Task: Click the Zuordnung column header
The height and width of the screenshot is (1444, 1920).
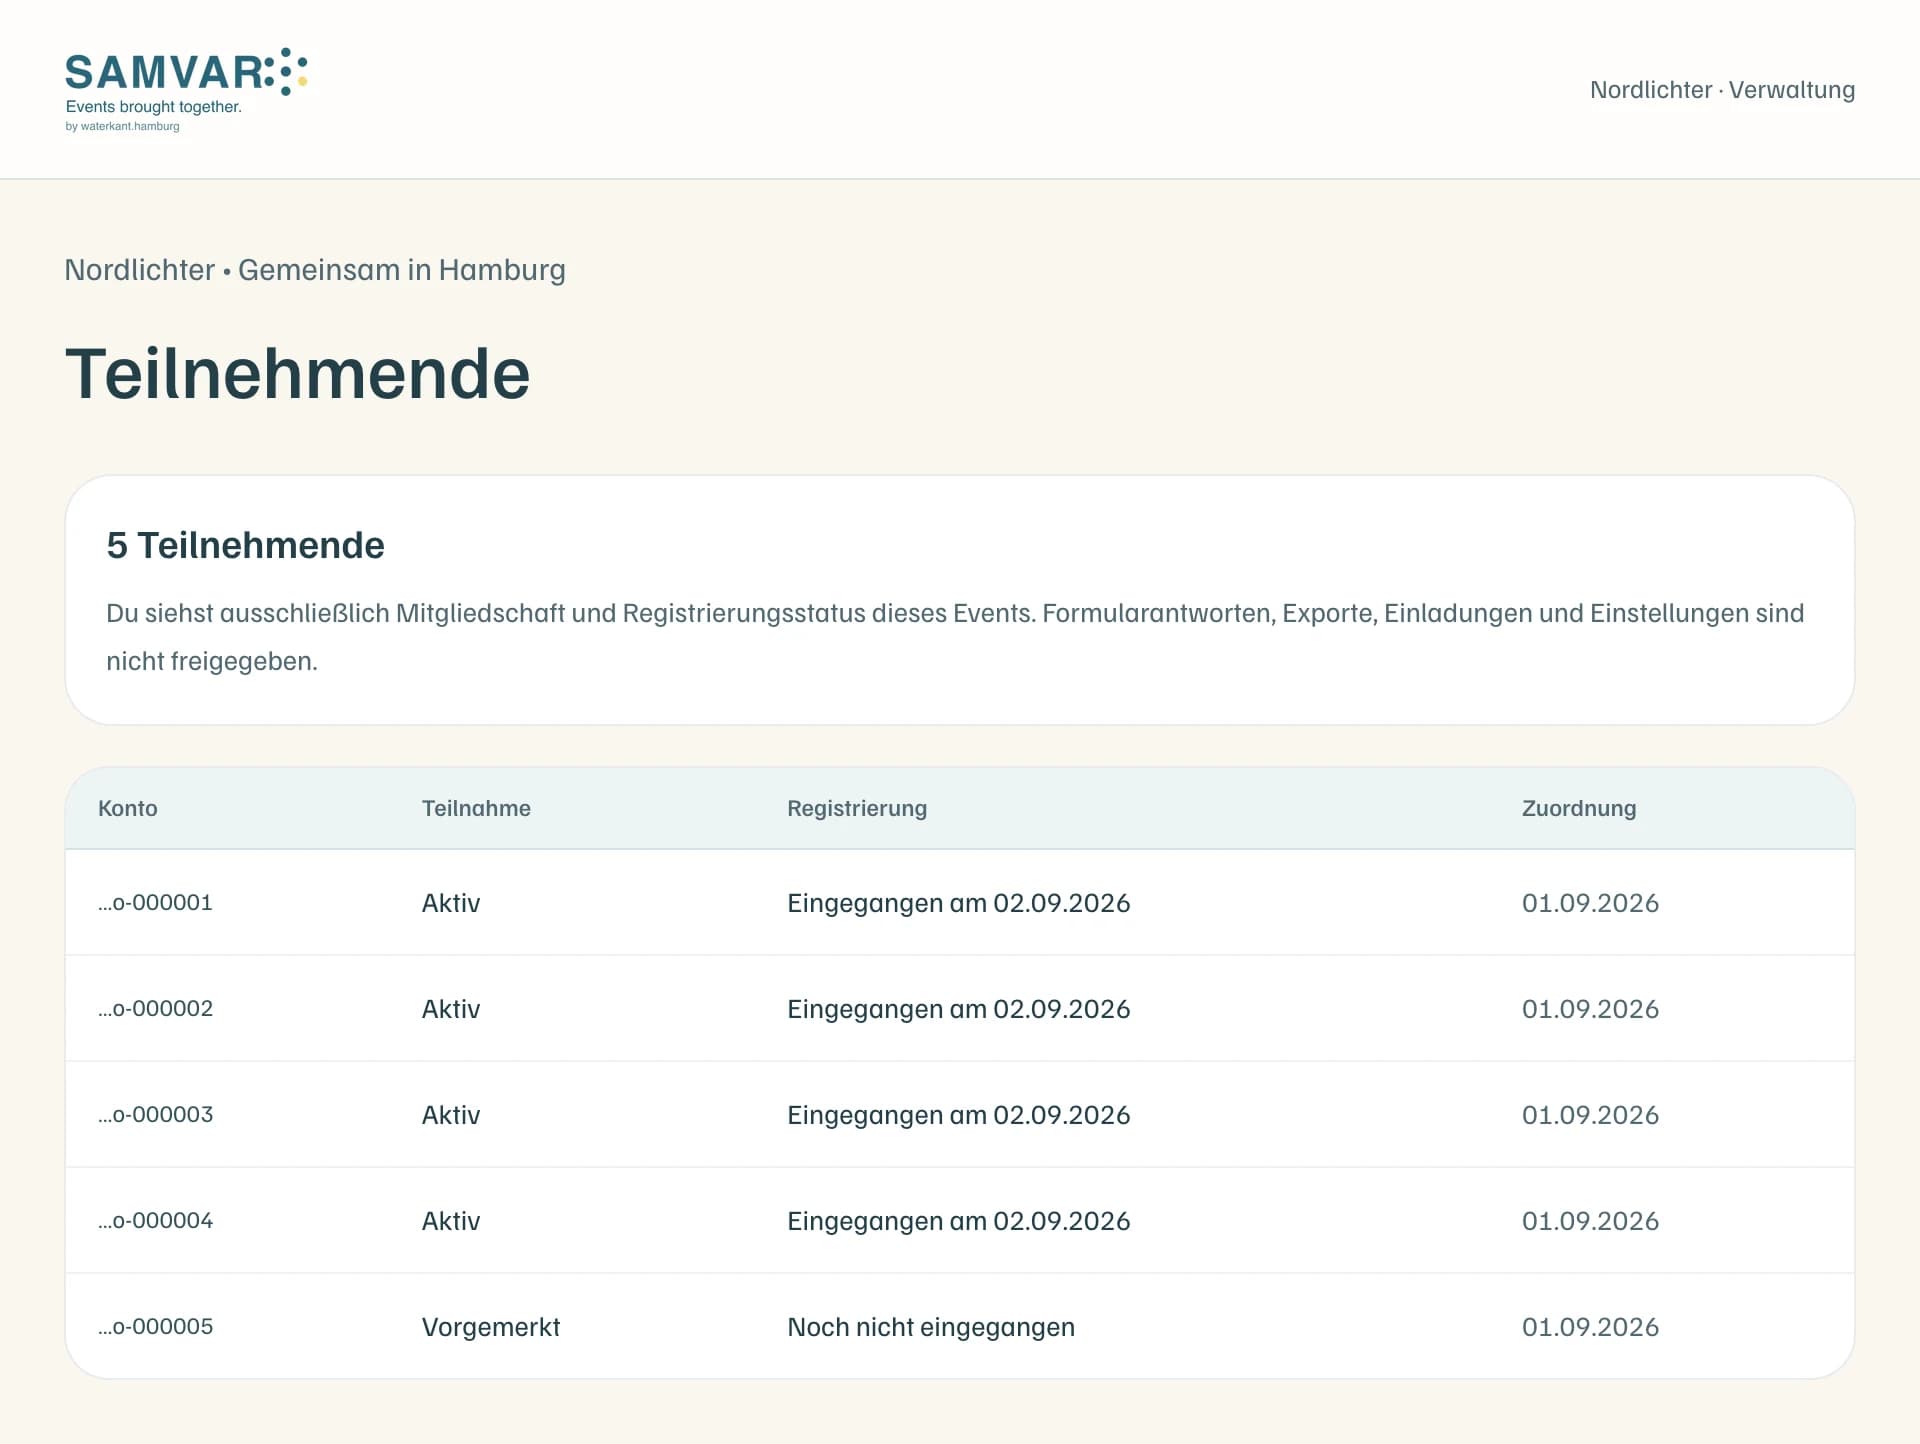Action: click(1579, 808)
